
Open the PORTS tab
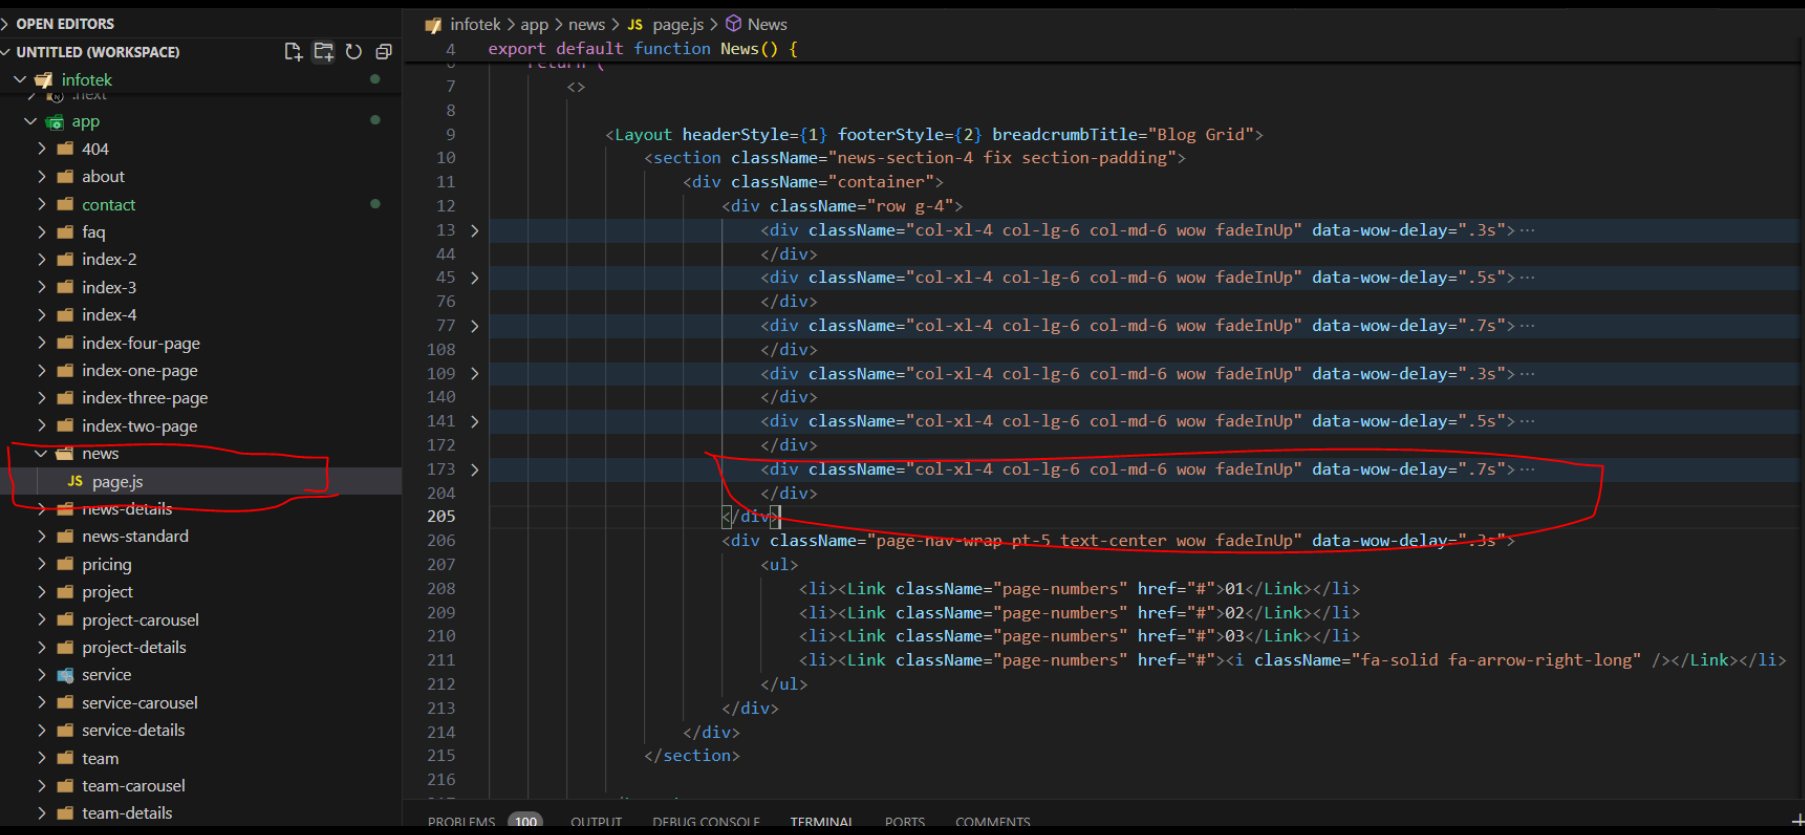905,822
